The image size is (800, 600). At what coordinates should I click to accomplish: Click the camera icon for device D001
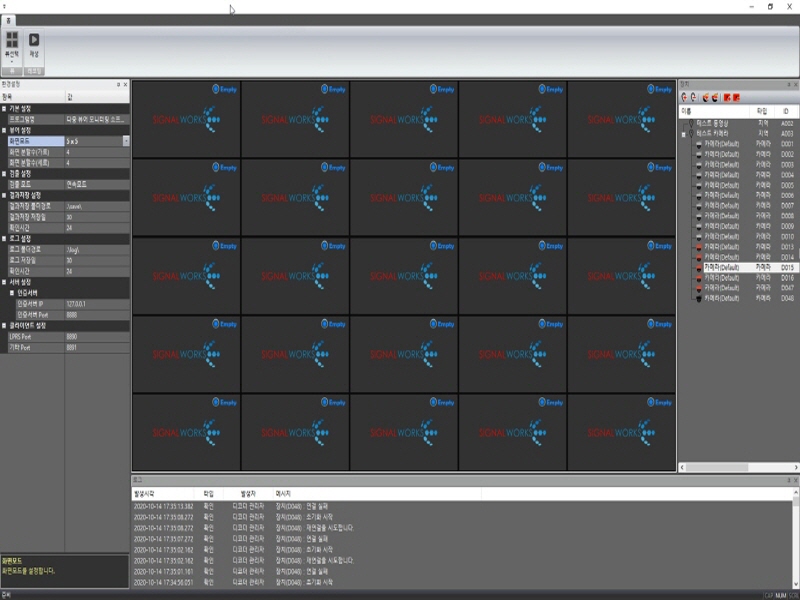[x=699, y=144]
